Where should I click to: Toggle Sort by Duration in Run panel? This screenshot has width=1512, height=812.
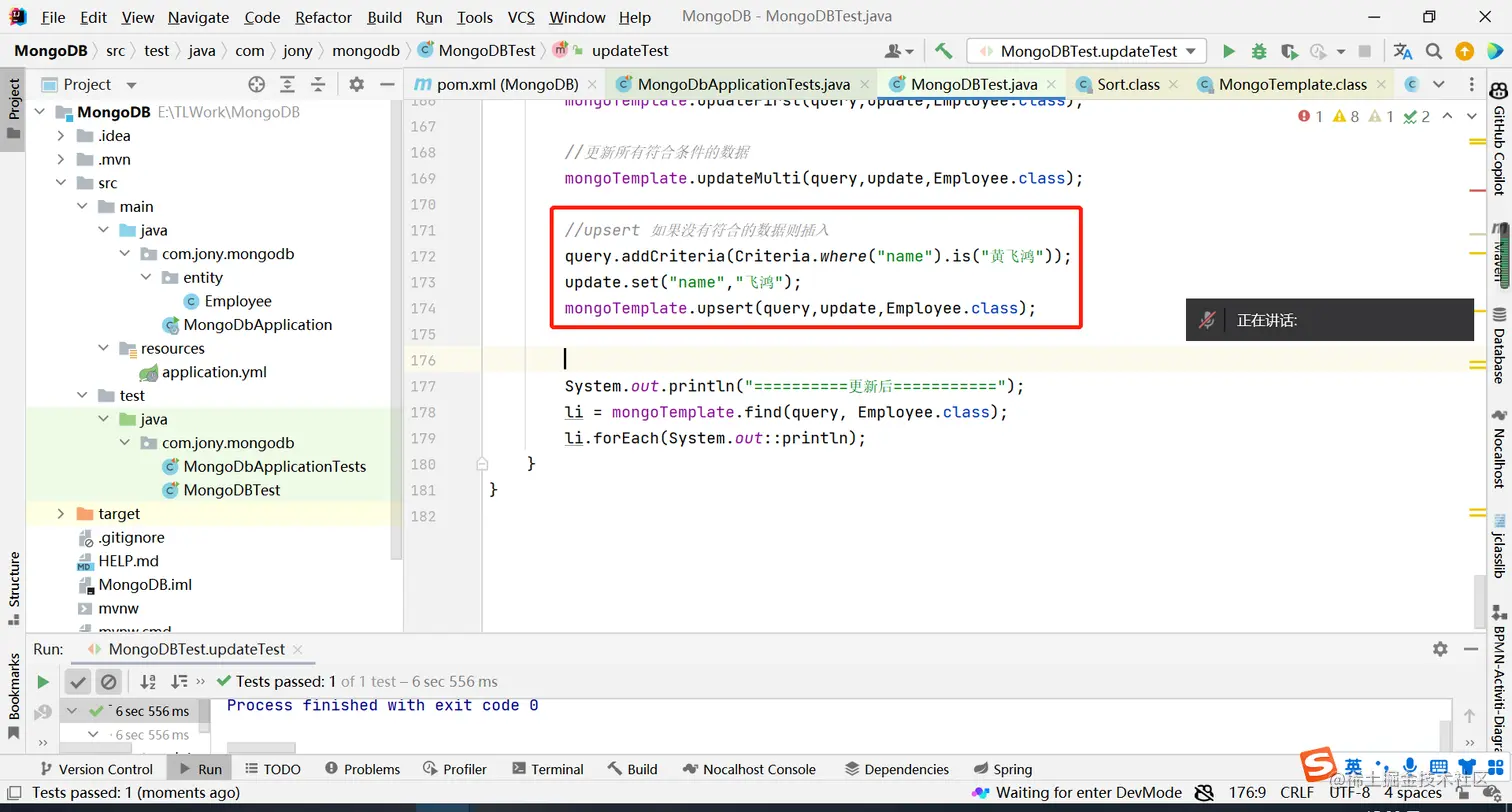click(x=179, y=682)
